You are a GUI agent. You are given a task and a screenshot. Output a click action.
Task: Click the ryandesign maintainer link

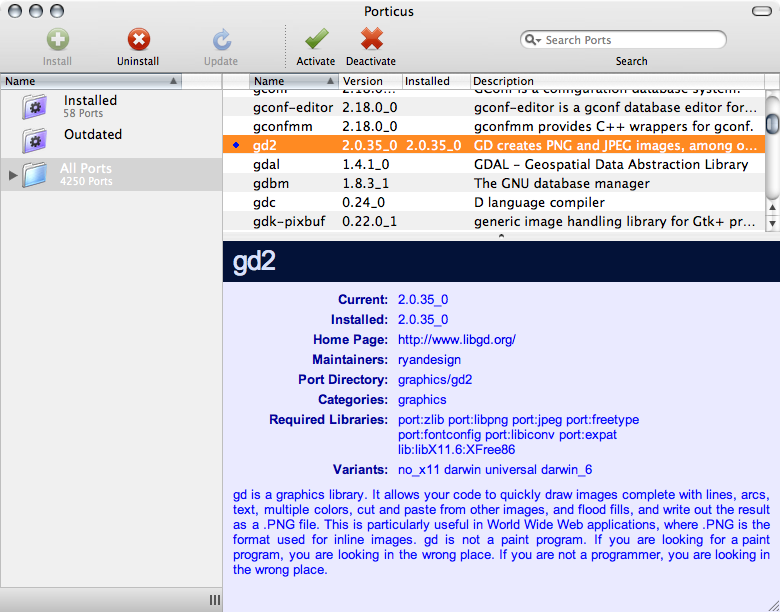click(x=429, y=360)
